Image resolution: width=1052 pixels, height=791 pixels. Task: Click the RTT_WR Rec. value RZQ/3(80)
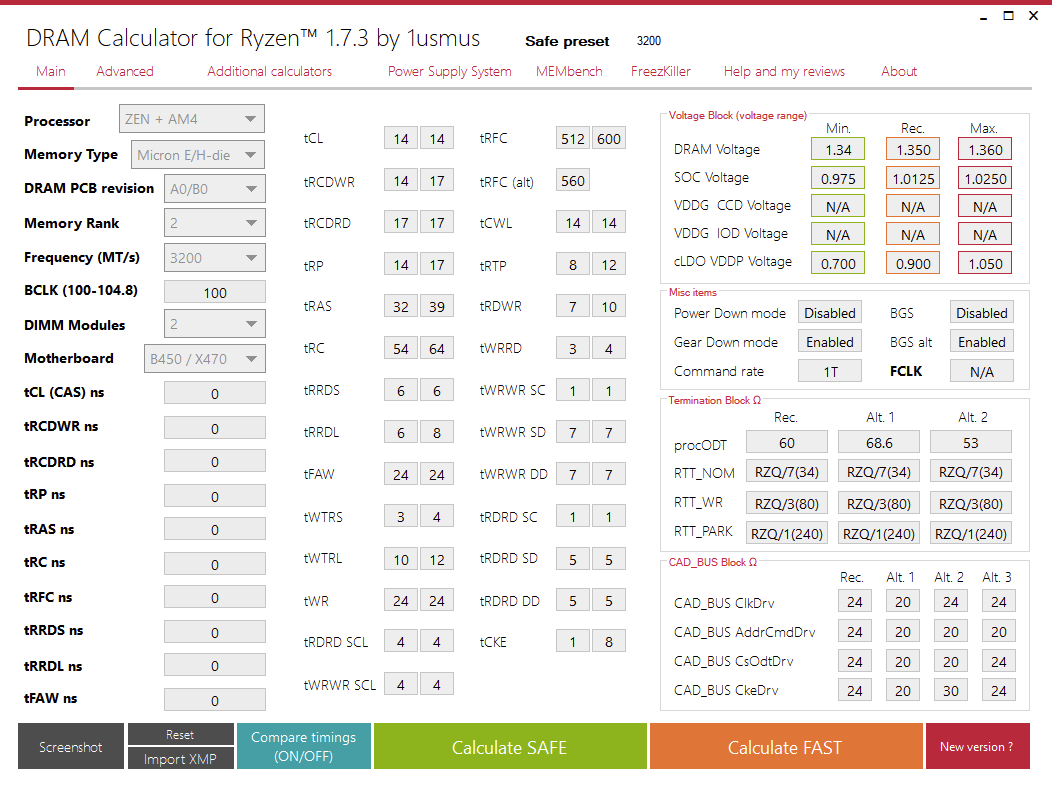[787, 503]
